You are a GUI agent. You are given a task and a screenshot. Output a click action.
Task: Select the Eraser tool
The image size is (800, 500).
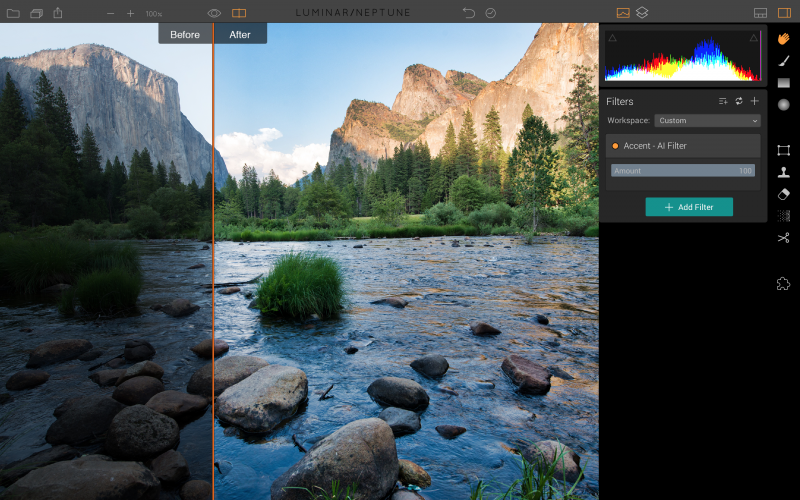(784, 194)
